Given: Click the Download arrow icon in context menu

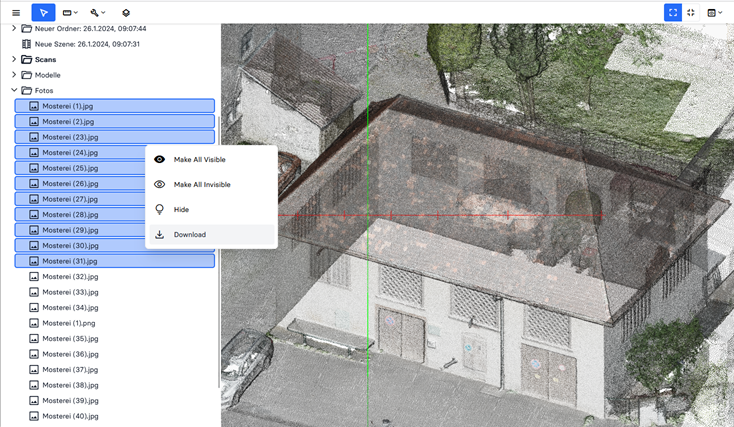Looking at the screenshot, I should point(159,235).
